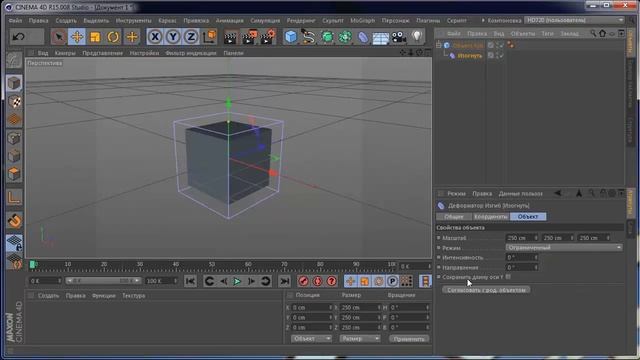Toggle Autokeying record button
Screen dimensions: 640x360
pos(317,281)
